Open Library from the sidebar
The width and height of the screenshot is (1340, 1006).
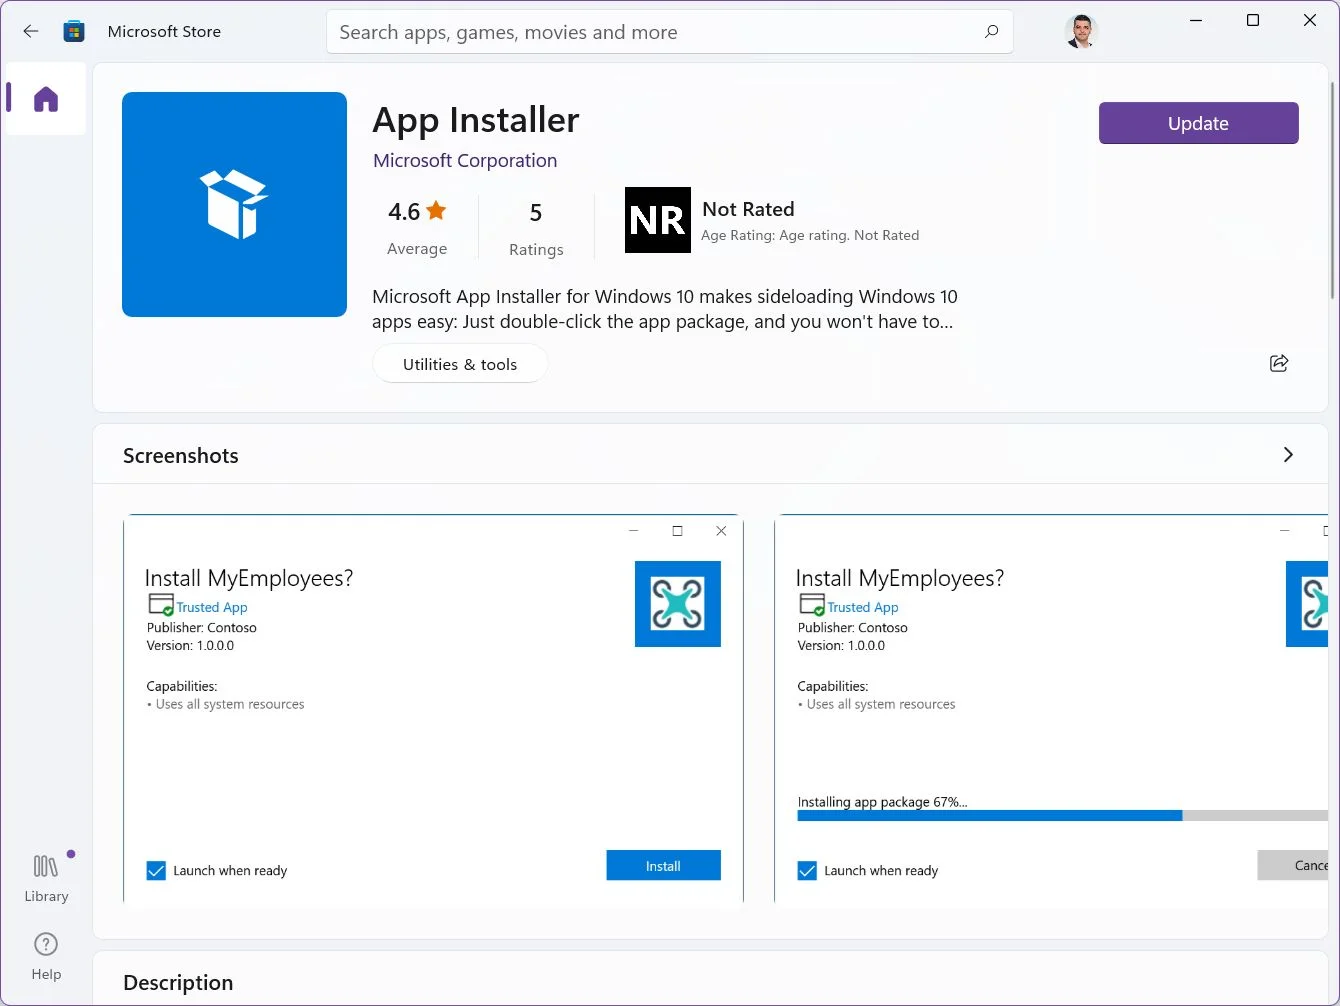click(46, 878)
